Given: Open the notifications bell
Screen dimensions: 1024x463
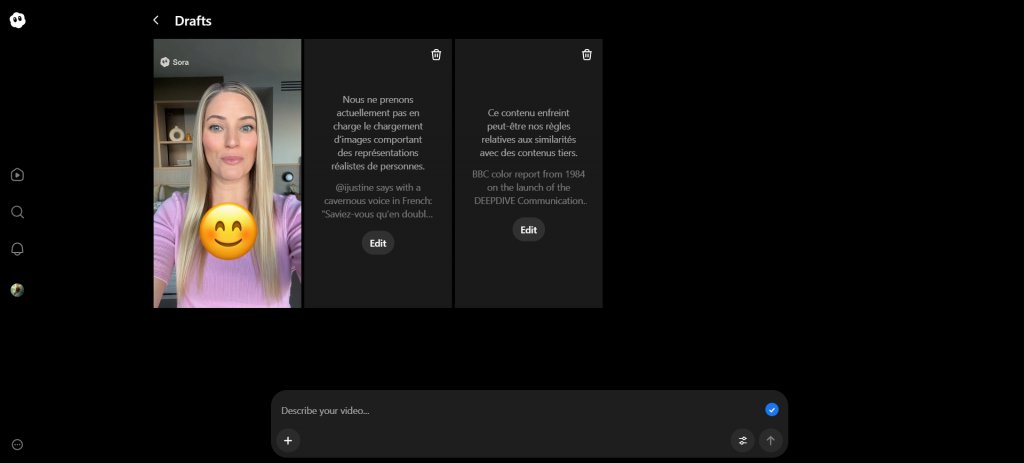Looking at the screenshot, I should click(x=17, y=249).
